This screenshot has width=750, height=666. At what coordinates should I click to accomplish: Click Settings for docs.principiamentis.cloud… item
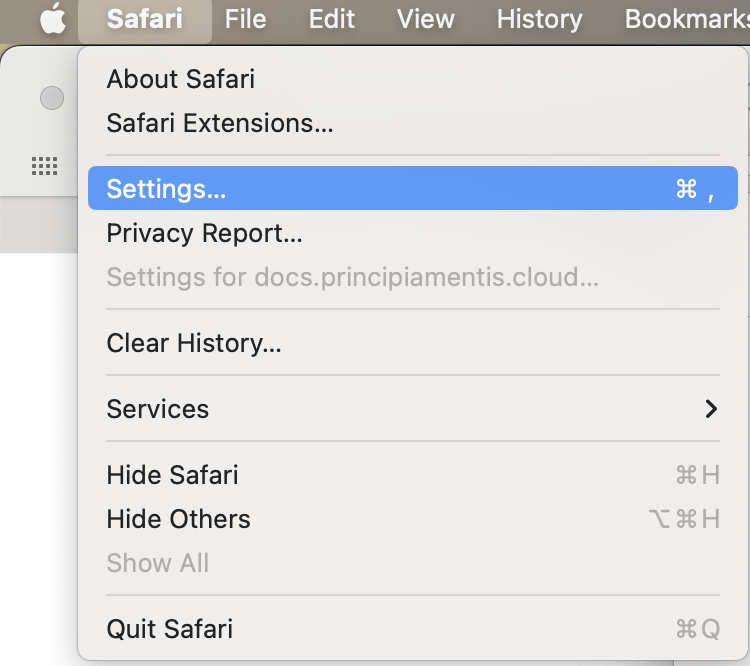coord(352,277)
